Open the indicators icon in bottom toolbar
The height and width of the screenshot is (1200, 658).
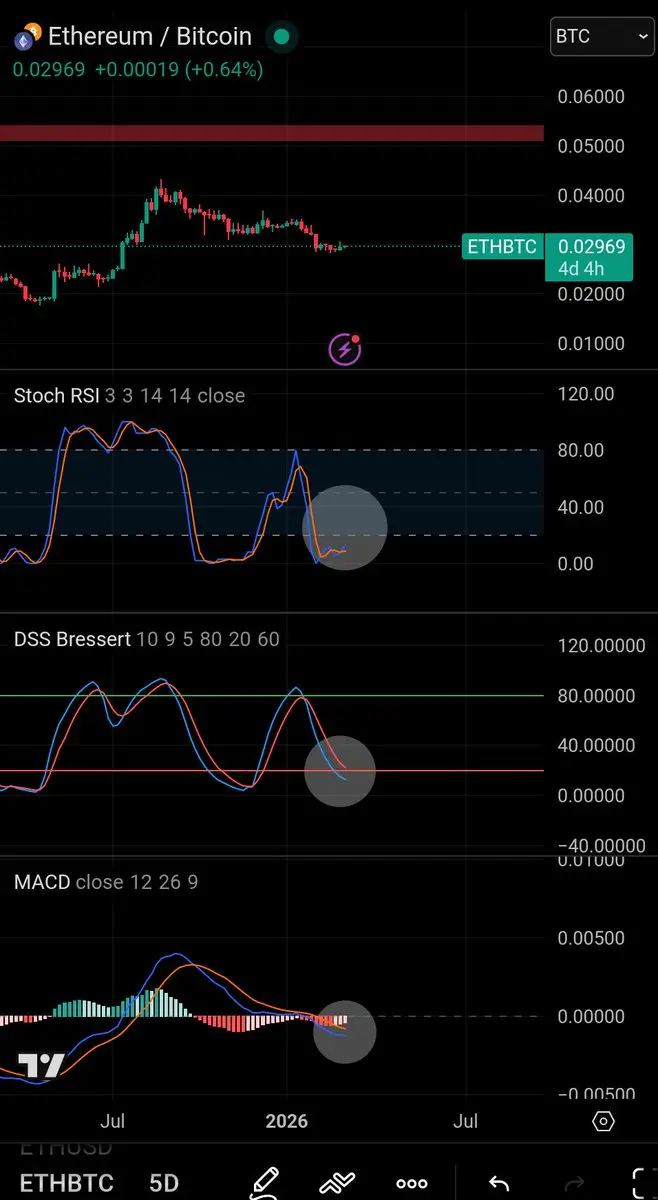click(338, 1183)
